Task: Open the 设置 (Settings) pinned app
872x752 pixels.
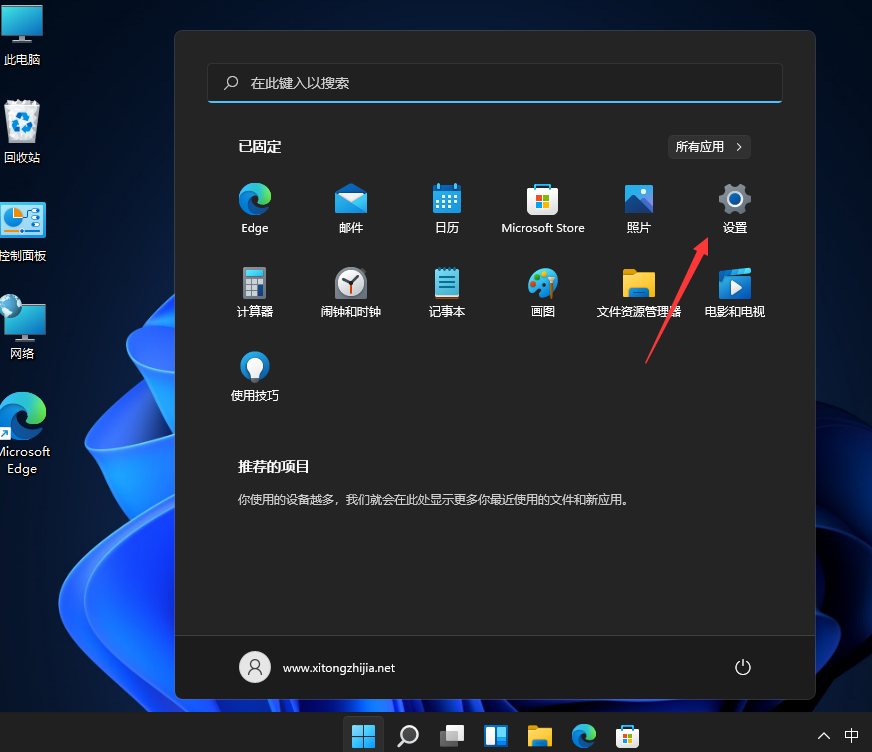Action: [734, 199]
